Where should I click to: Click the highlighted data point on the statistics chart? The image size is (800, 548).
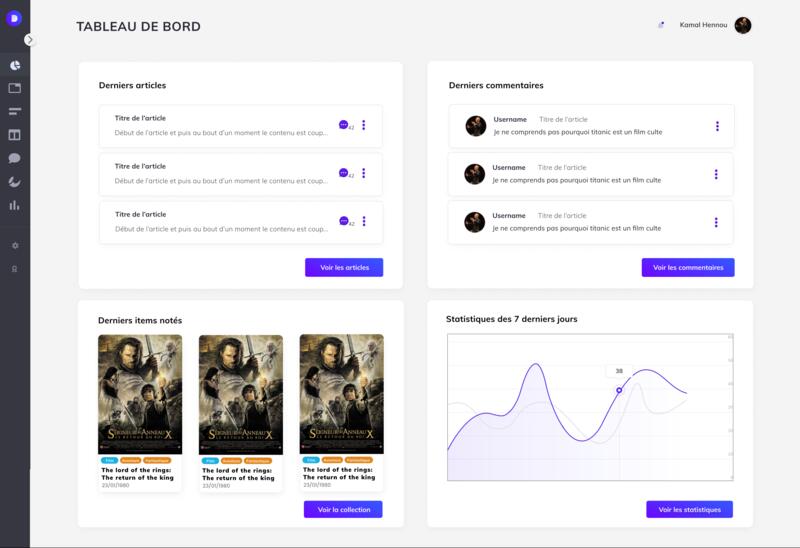pos(619,390)
